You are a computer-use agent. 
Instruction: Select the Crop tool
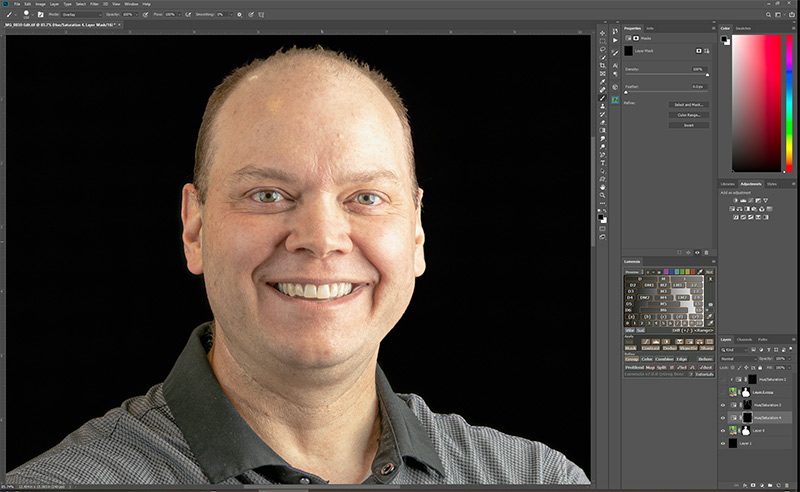click(x=603, y=65)
